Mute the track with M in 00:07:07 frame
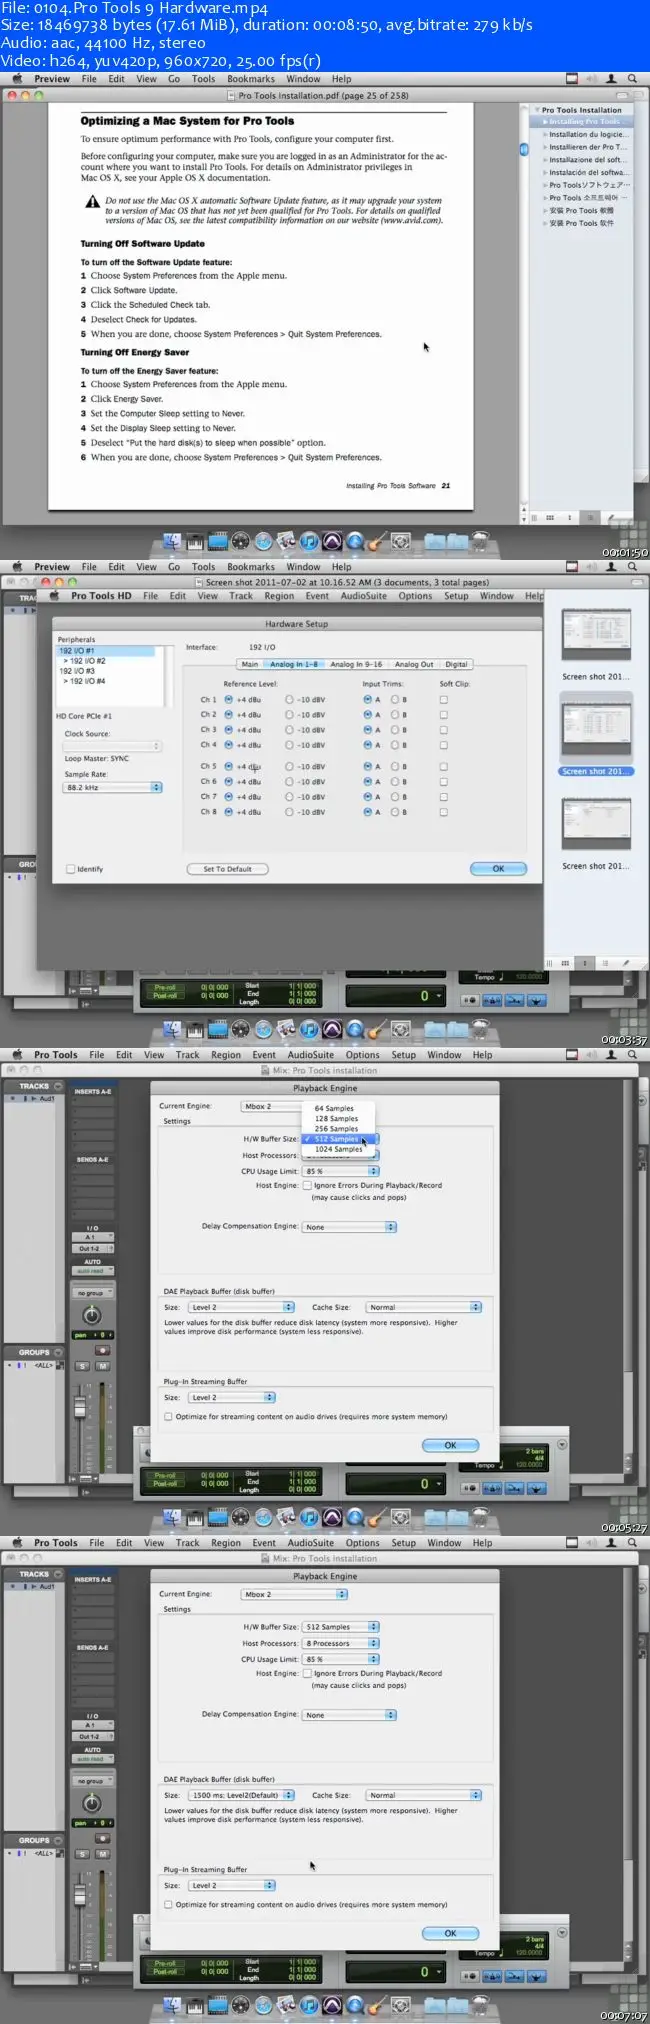The image size is (650, 2024). click(102, 1854)
